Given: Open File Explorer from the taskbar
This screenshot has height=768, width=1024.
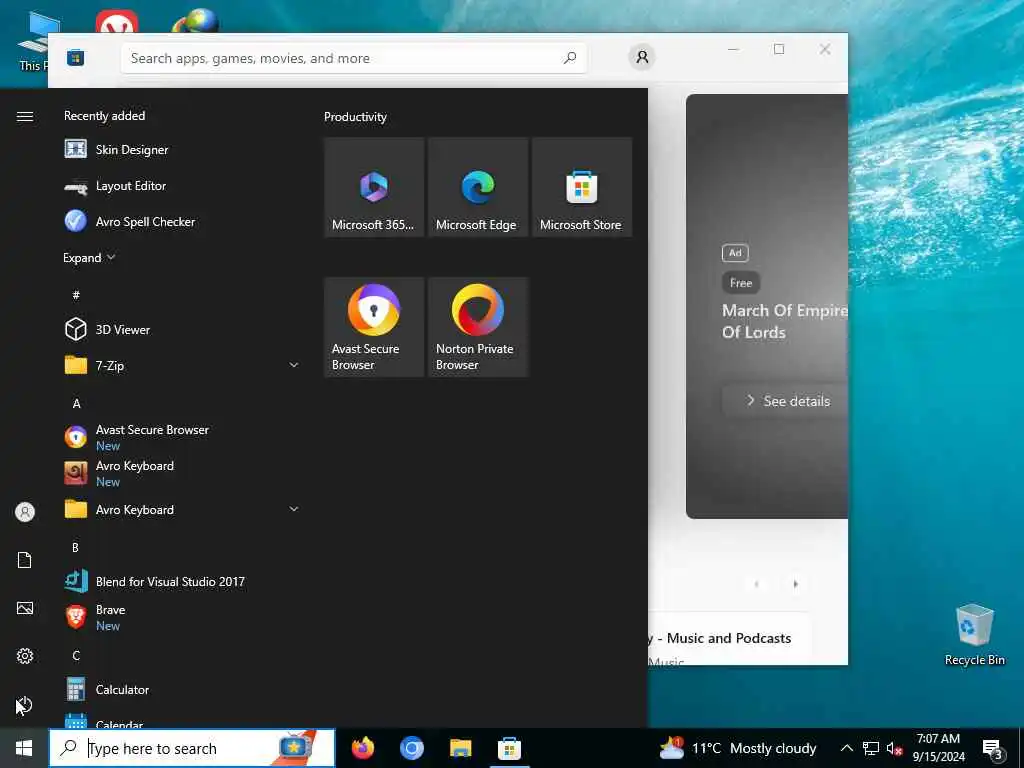Looking at the screenshot, I should coord(460,748).
